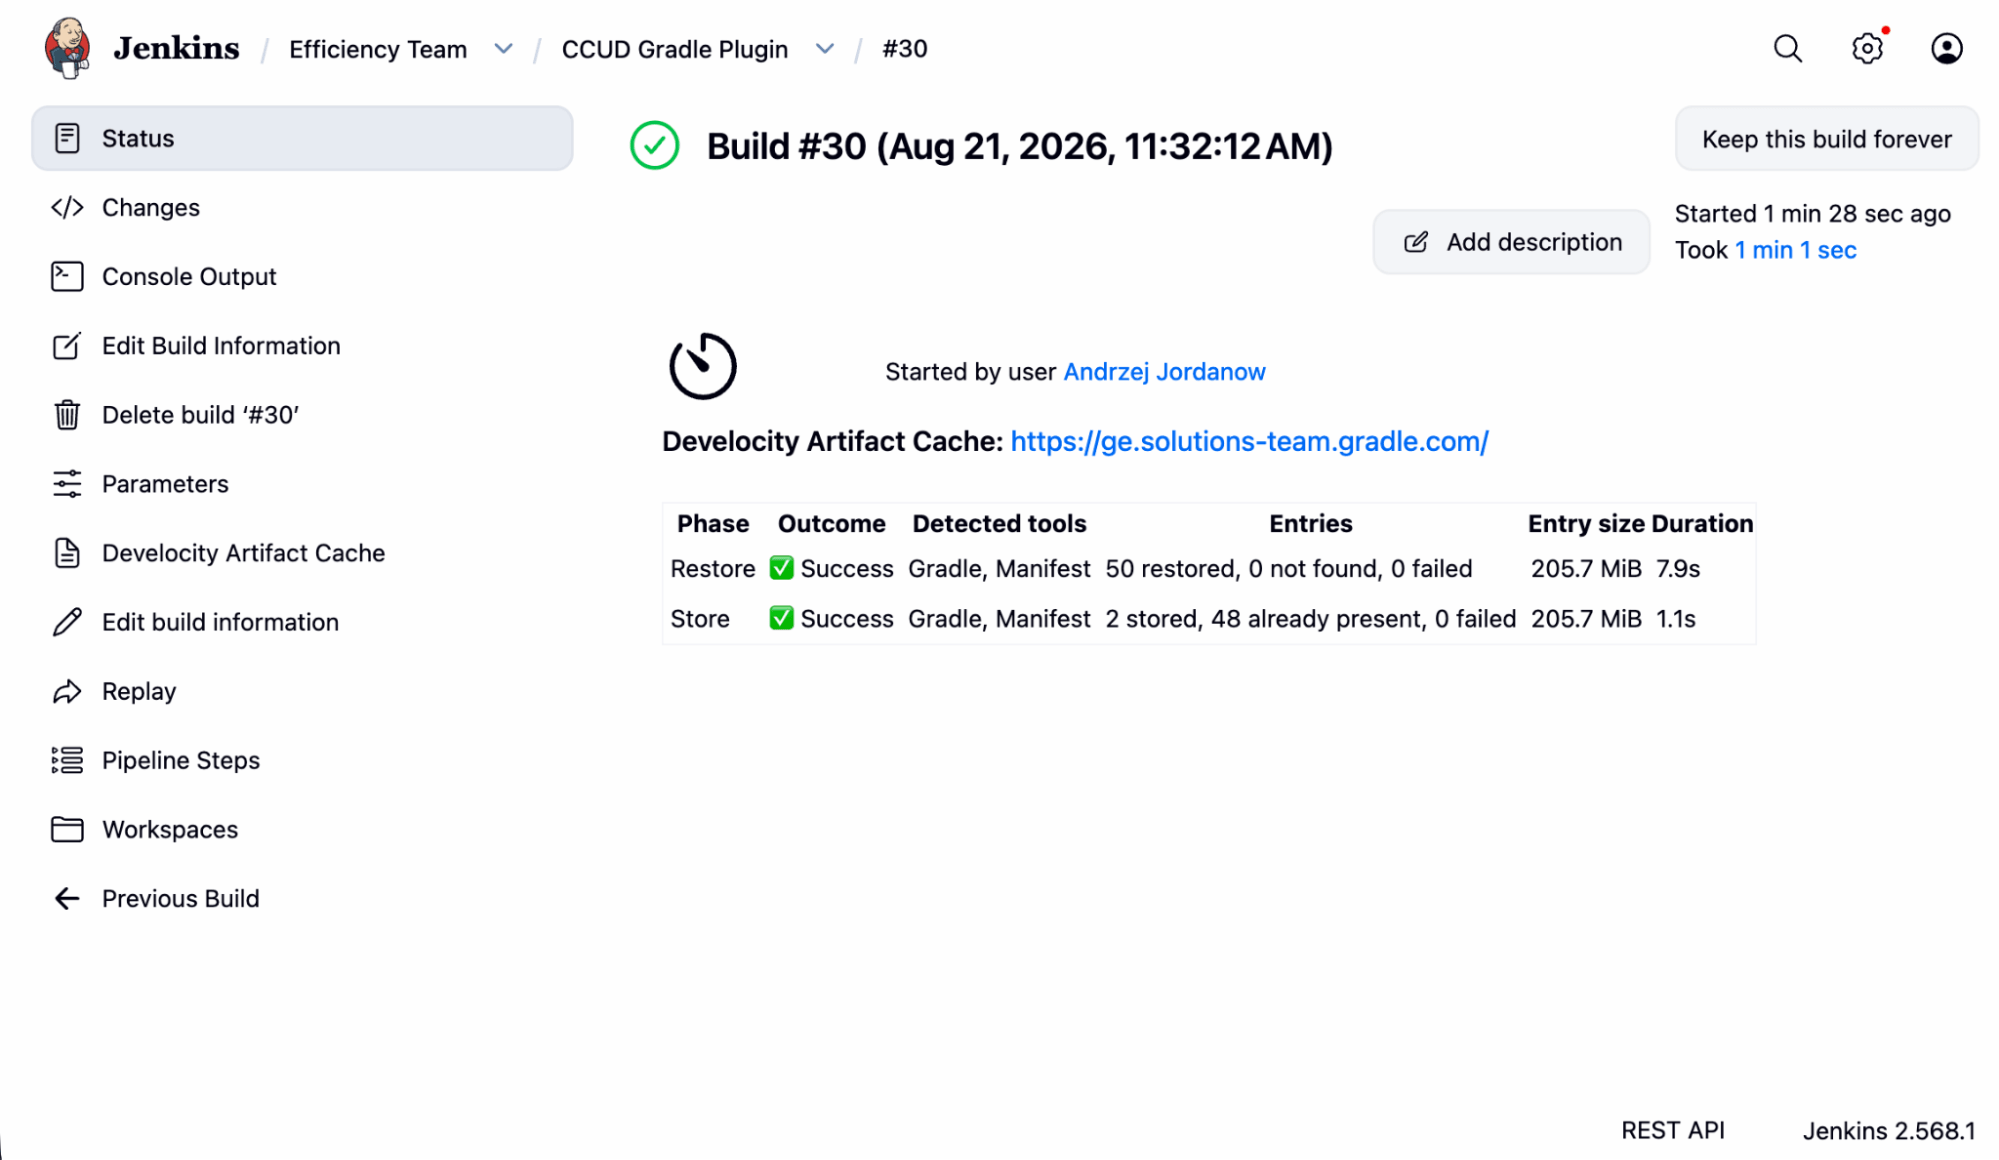Click the Store phase cell

tap(700, 619)
